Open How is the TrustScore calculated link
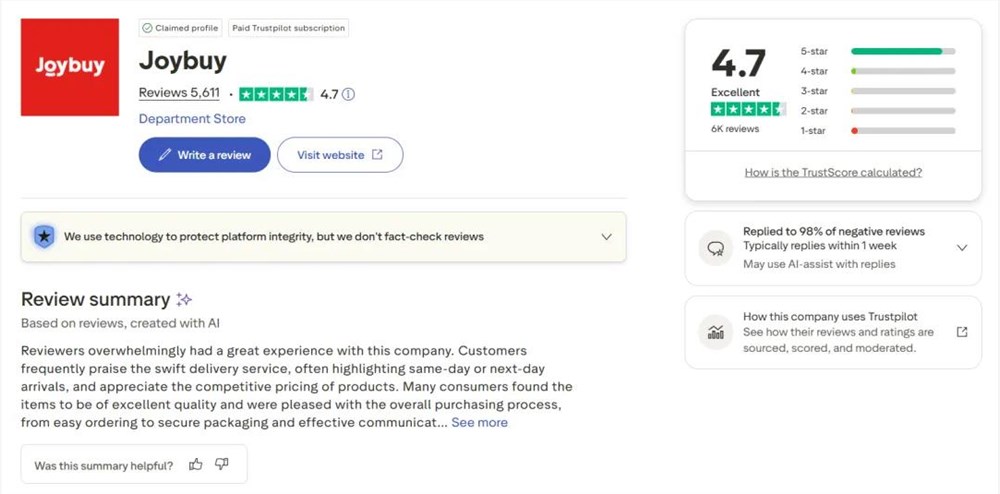The width and height of the screenshot is (1000, 494). pyautogui.click(x=833, y=172)
